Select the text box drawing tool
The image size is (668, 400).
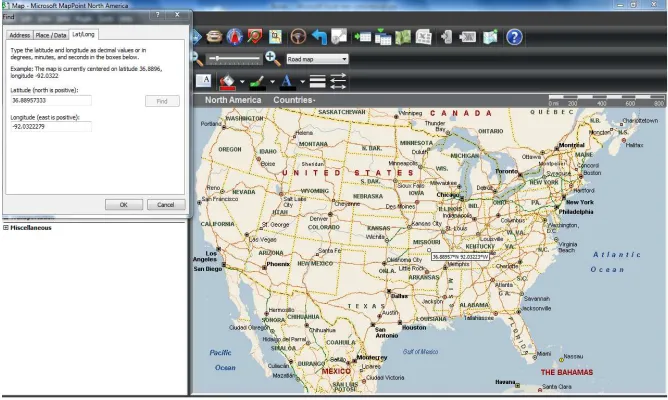pos(204,80)
